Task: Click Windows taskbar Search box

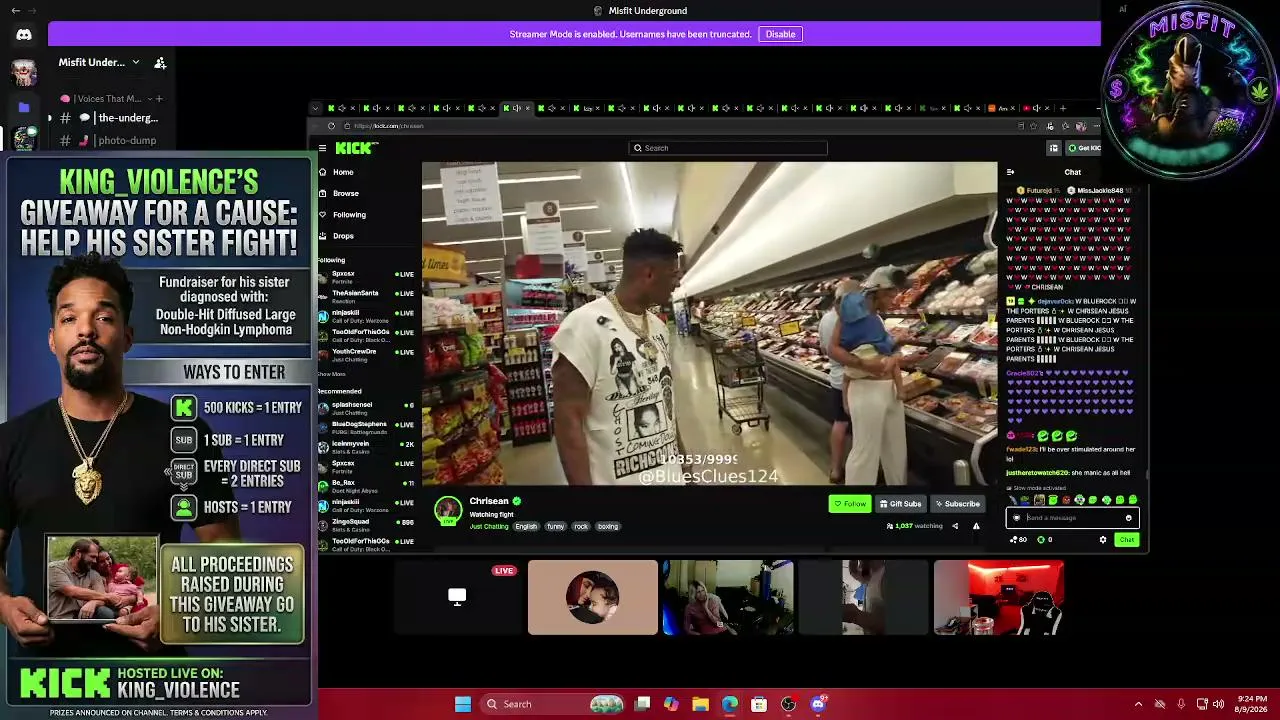Action: pyautogui.click(x=552, y=704)
